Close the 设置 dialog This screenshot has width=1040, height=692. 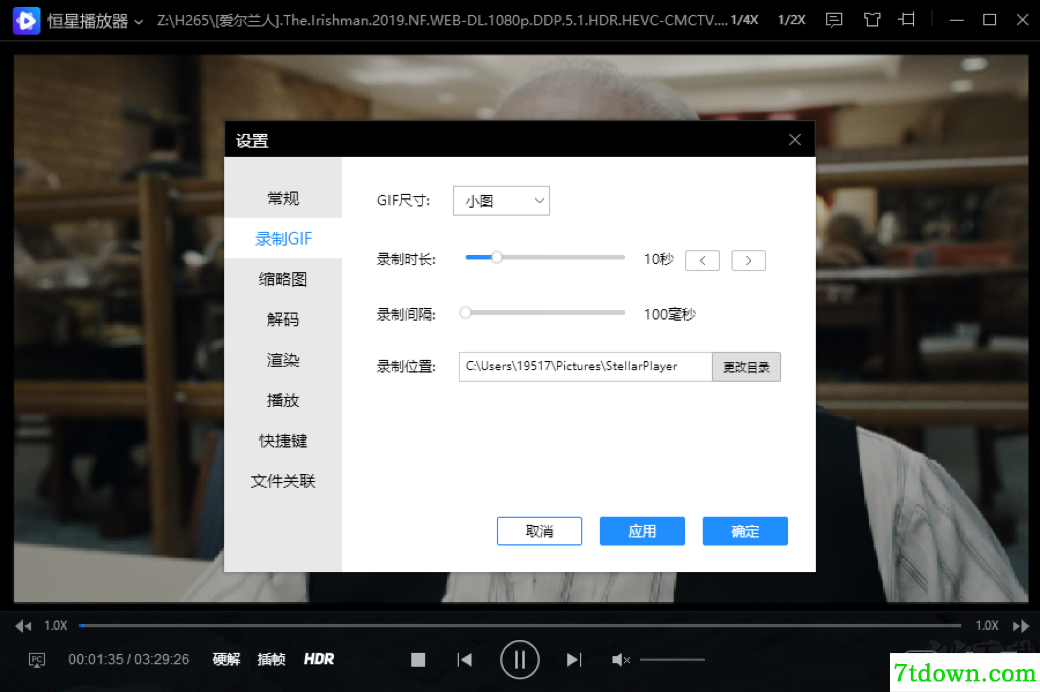click(x=795, y=139)
